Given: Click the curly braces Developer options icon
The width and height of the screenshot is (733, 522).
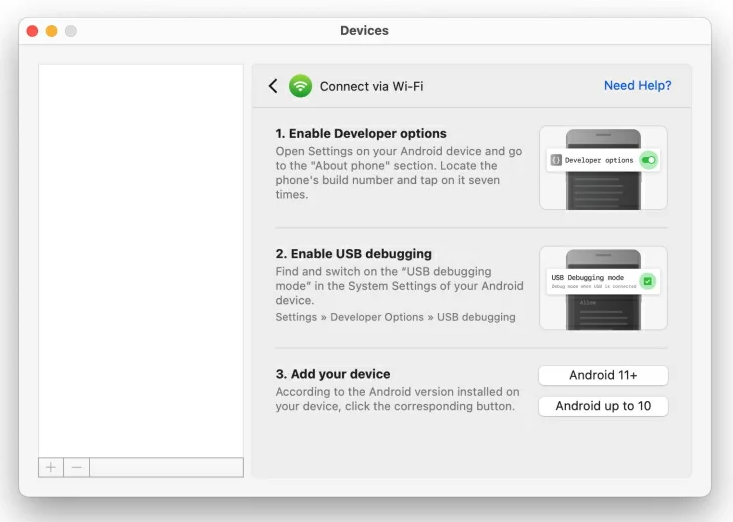Looking at the screenshot, I should coord(556,160).
